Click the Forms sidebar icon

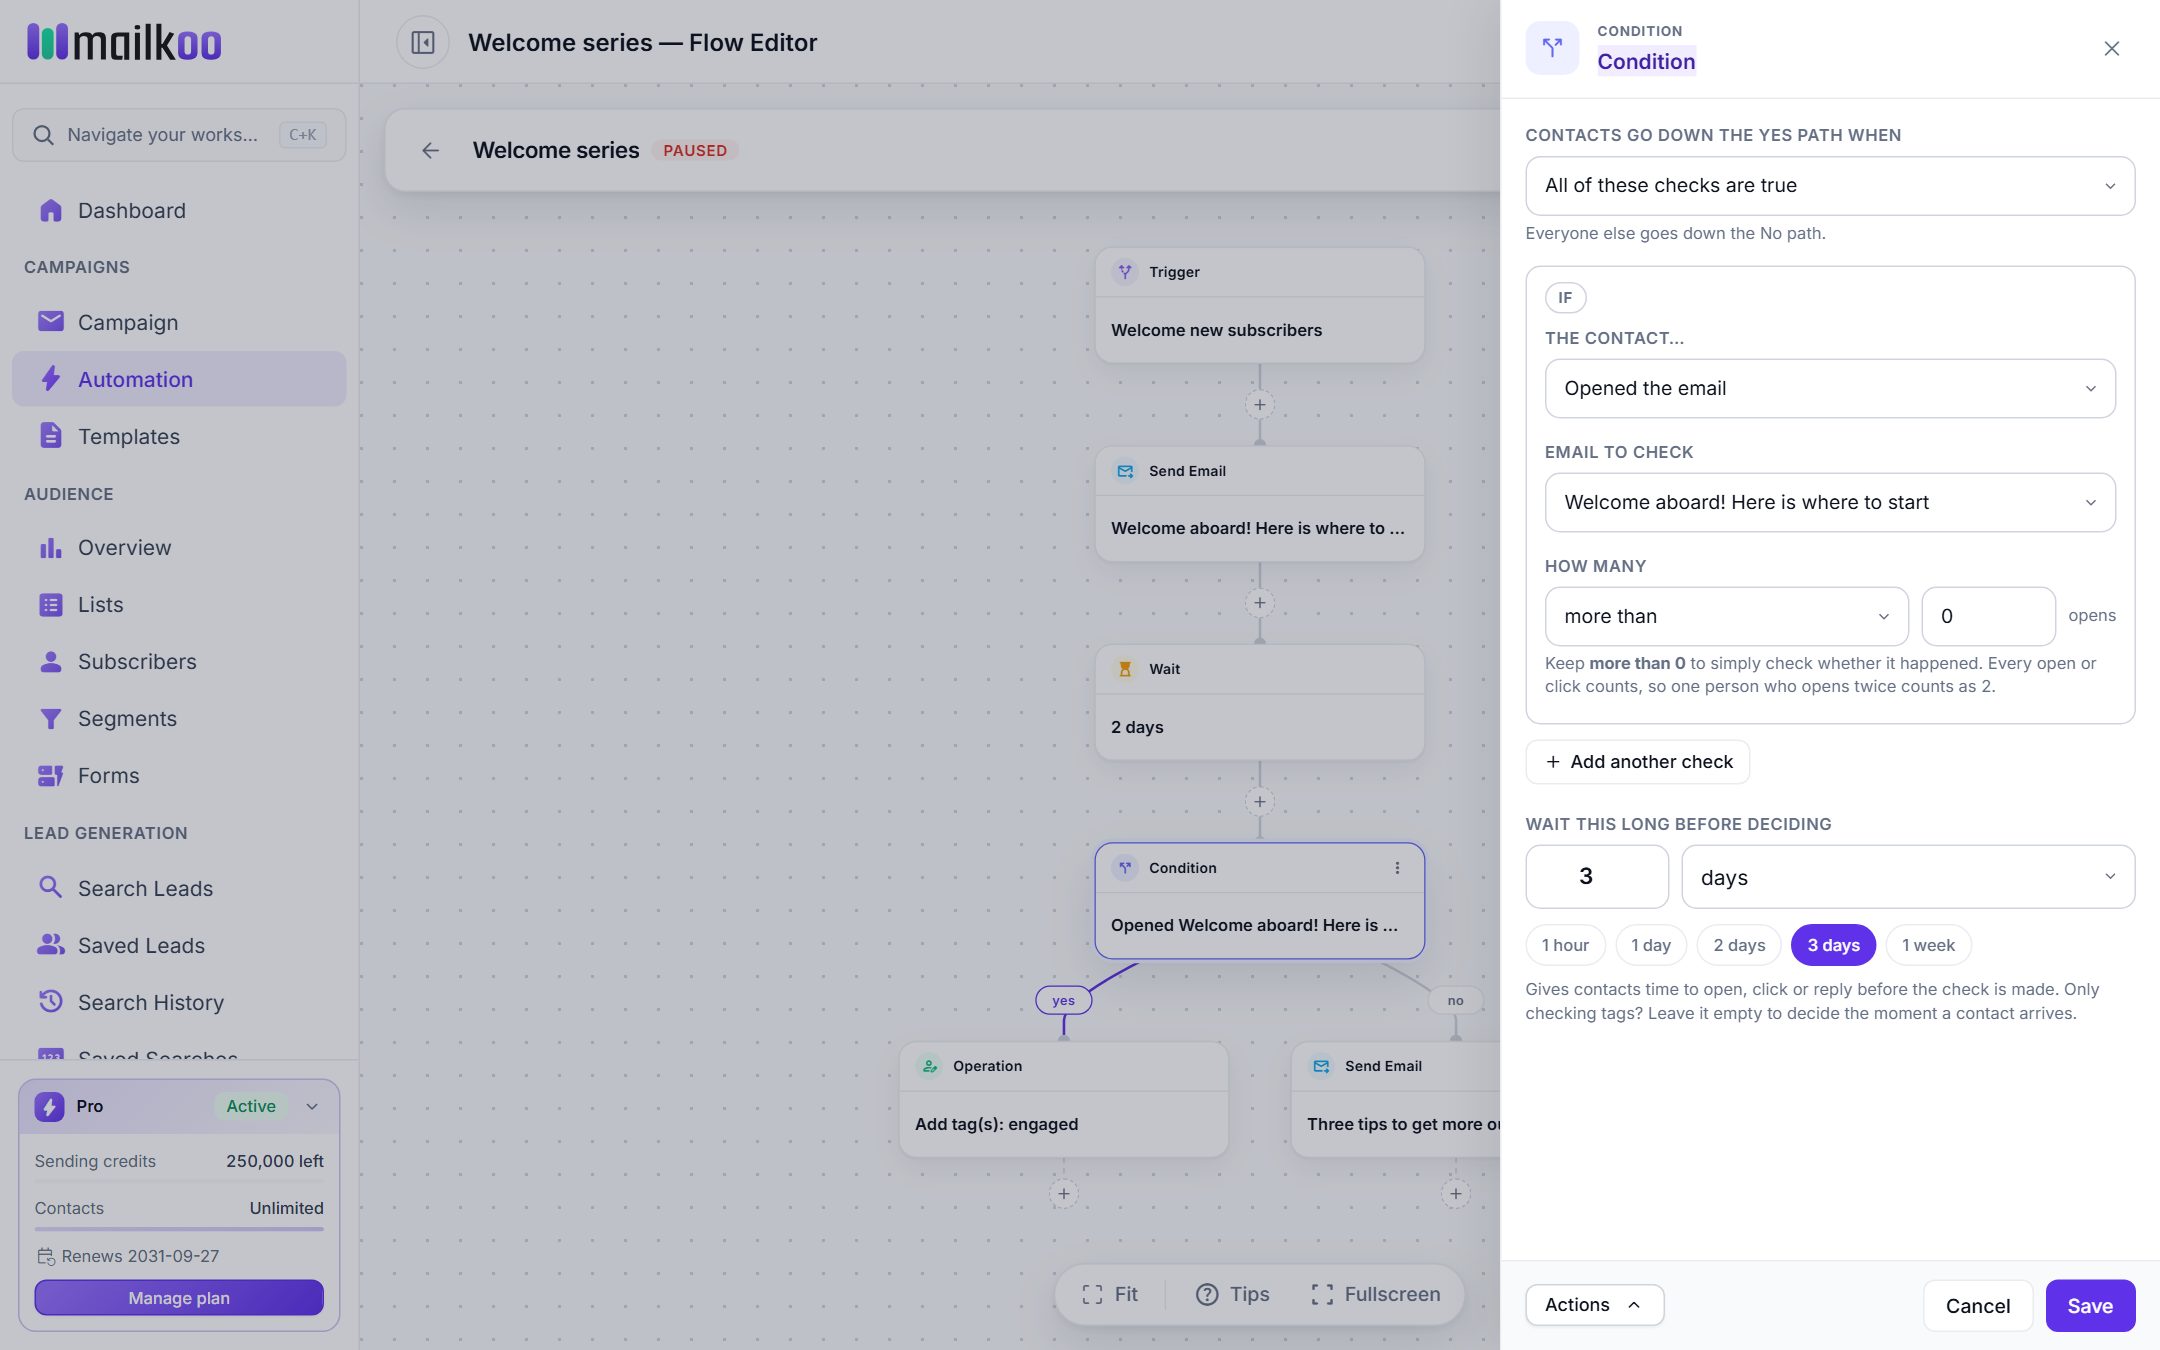50,776
